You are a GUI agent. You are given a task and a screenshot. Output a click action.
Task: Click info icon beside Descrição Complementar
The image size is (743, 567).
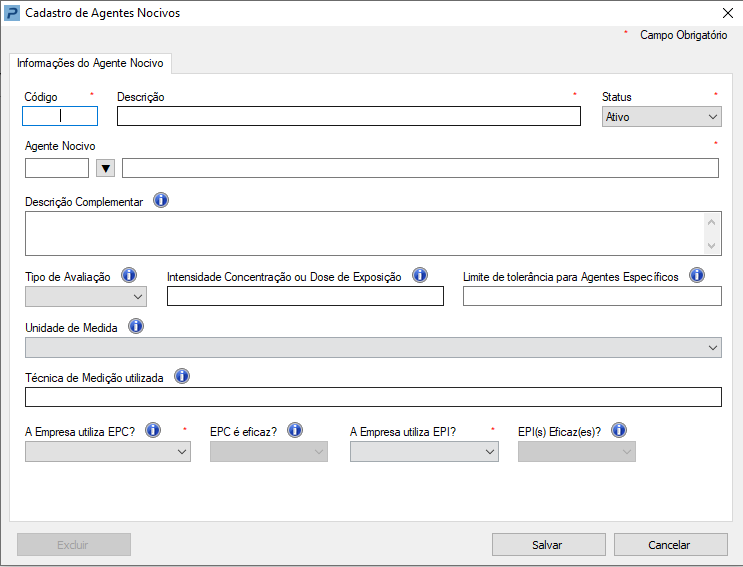click(x=161, y=200)
